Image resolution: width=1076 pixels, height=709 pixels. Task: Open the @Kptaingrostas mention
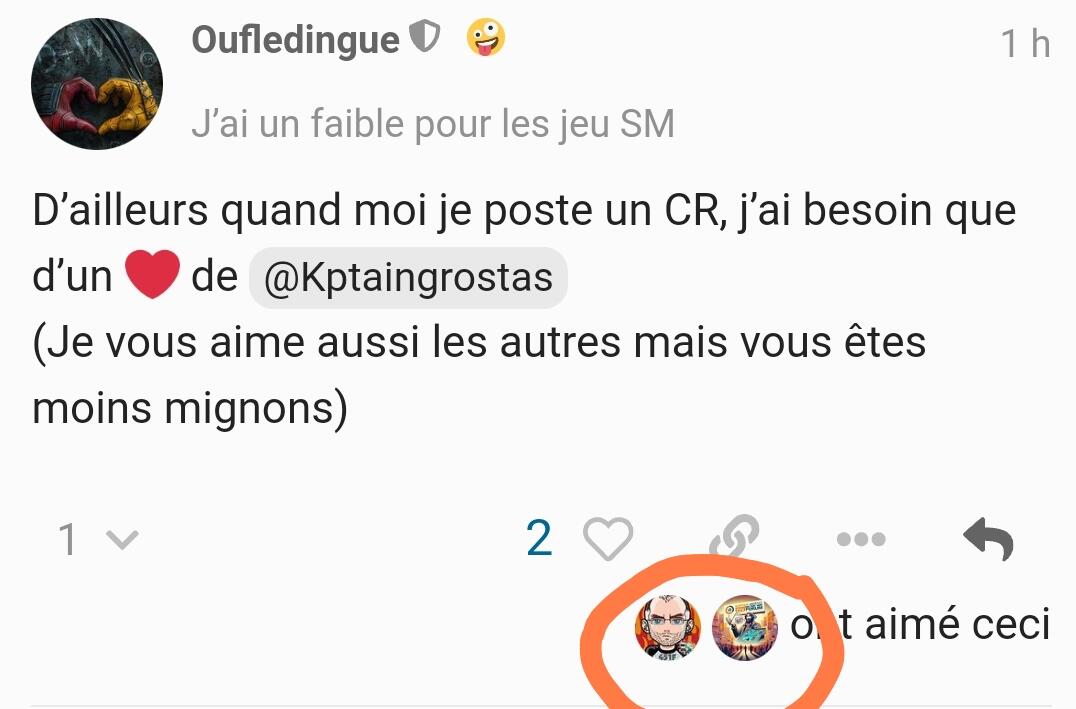tap(408, 278)
